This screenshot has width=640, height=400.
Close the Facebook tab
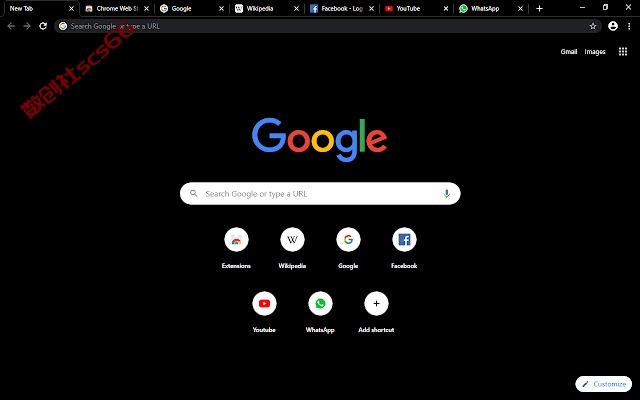coord(371,9)
